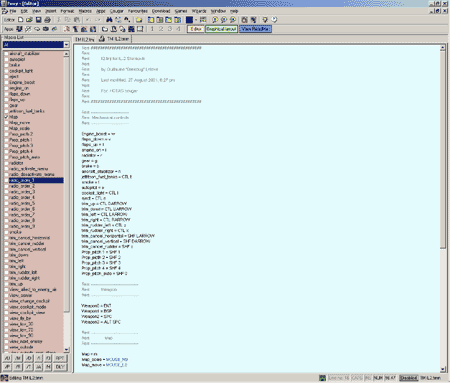This screenshot has width=450, height=383.
Task: Click the RPT button below the macro list
Action: point(60,358)
